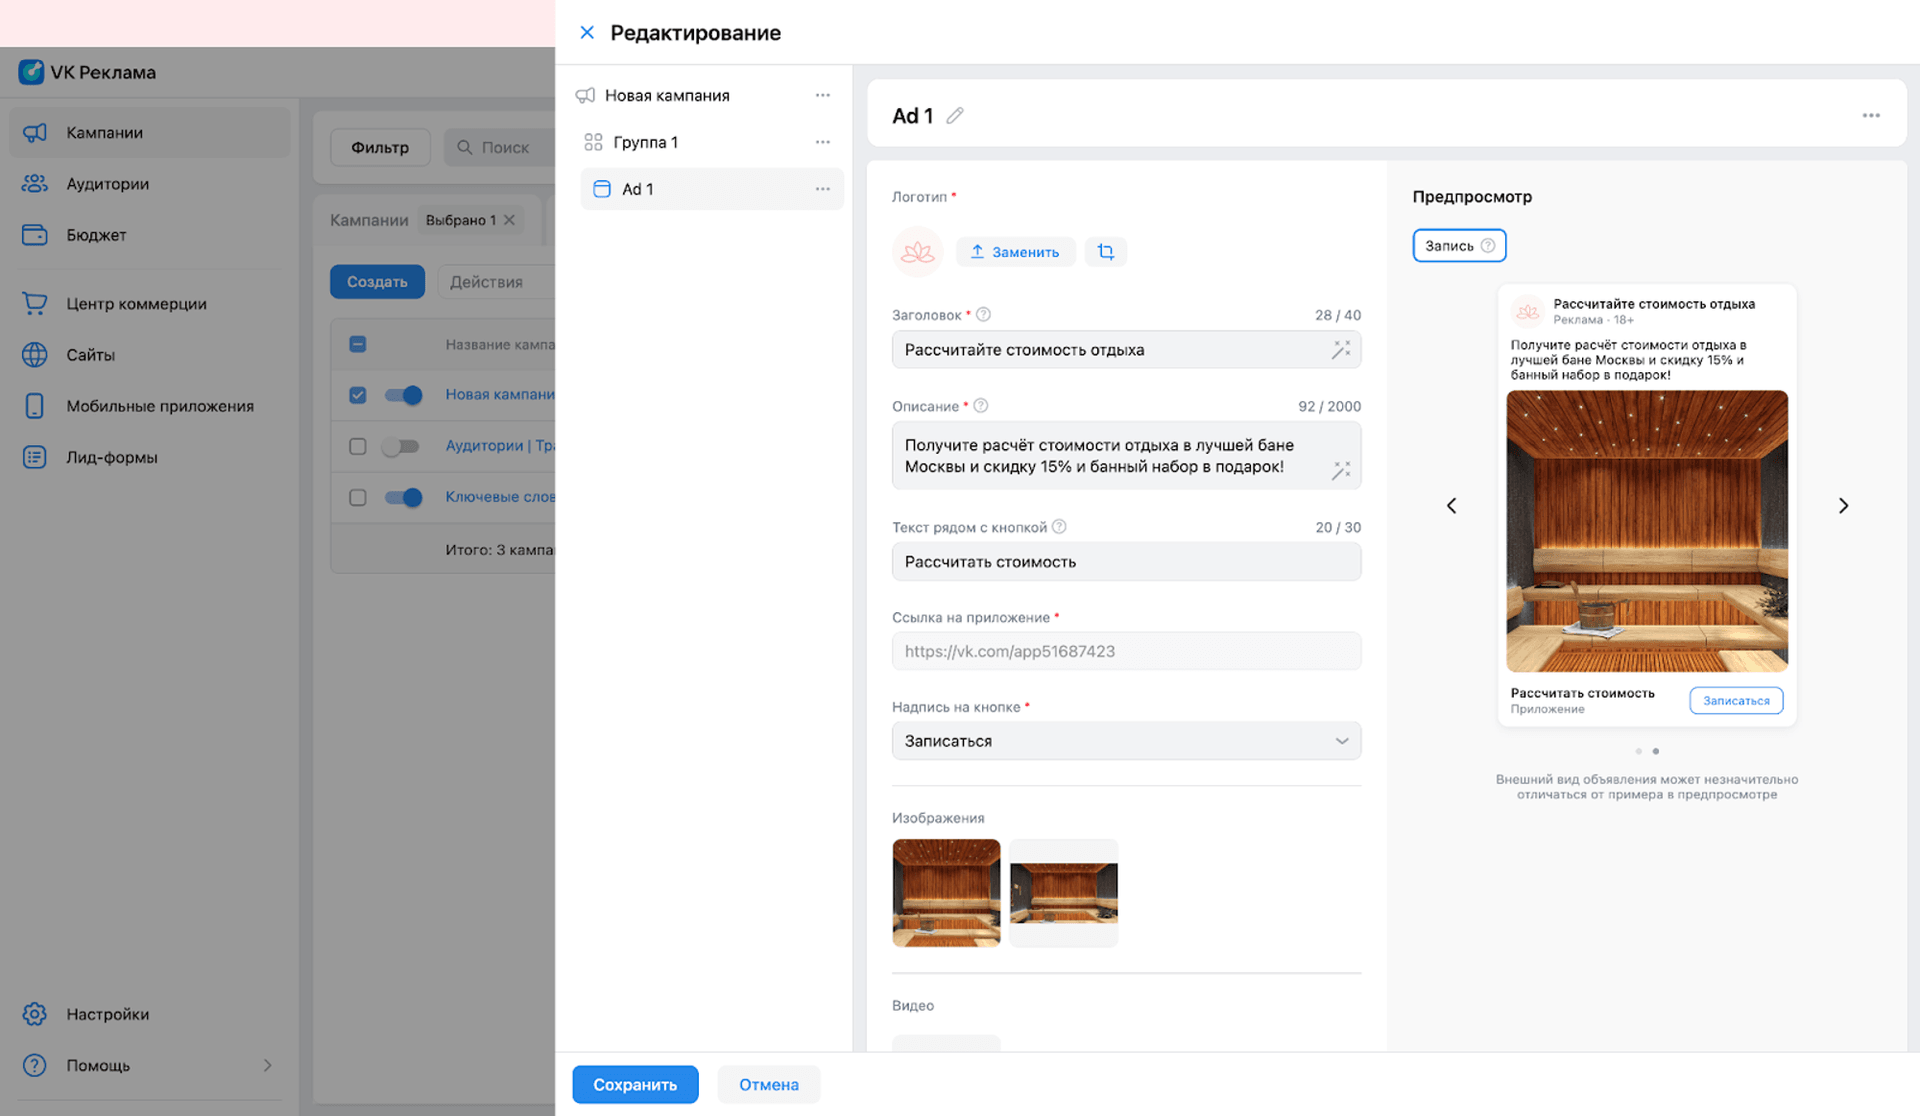The image size is (1920, 1116).
Task: Select Ad 1 in the campaign tree
Action: (638, 189)
